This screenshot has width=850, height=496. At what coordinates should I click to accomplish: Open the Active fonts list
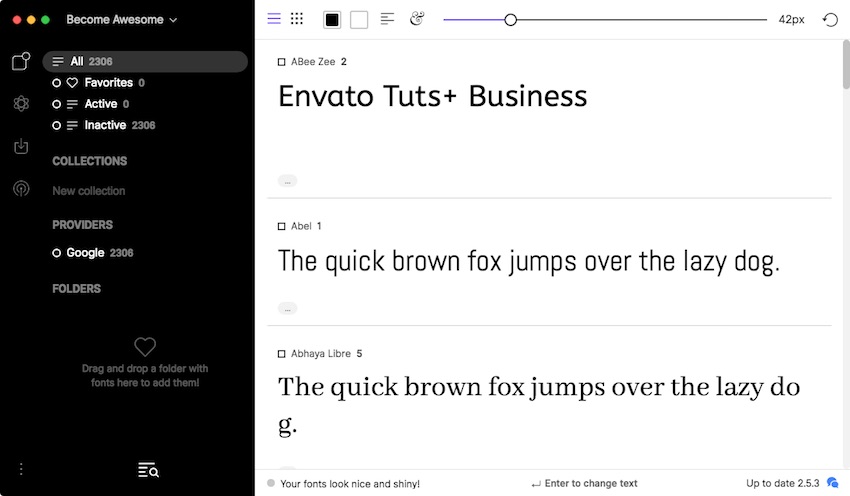pyautogui.click(x=101, y=104)
